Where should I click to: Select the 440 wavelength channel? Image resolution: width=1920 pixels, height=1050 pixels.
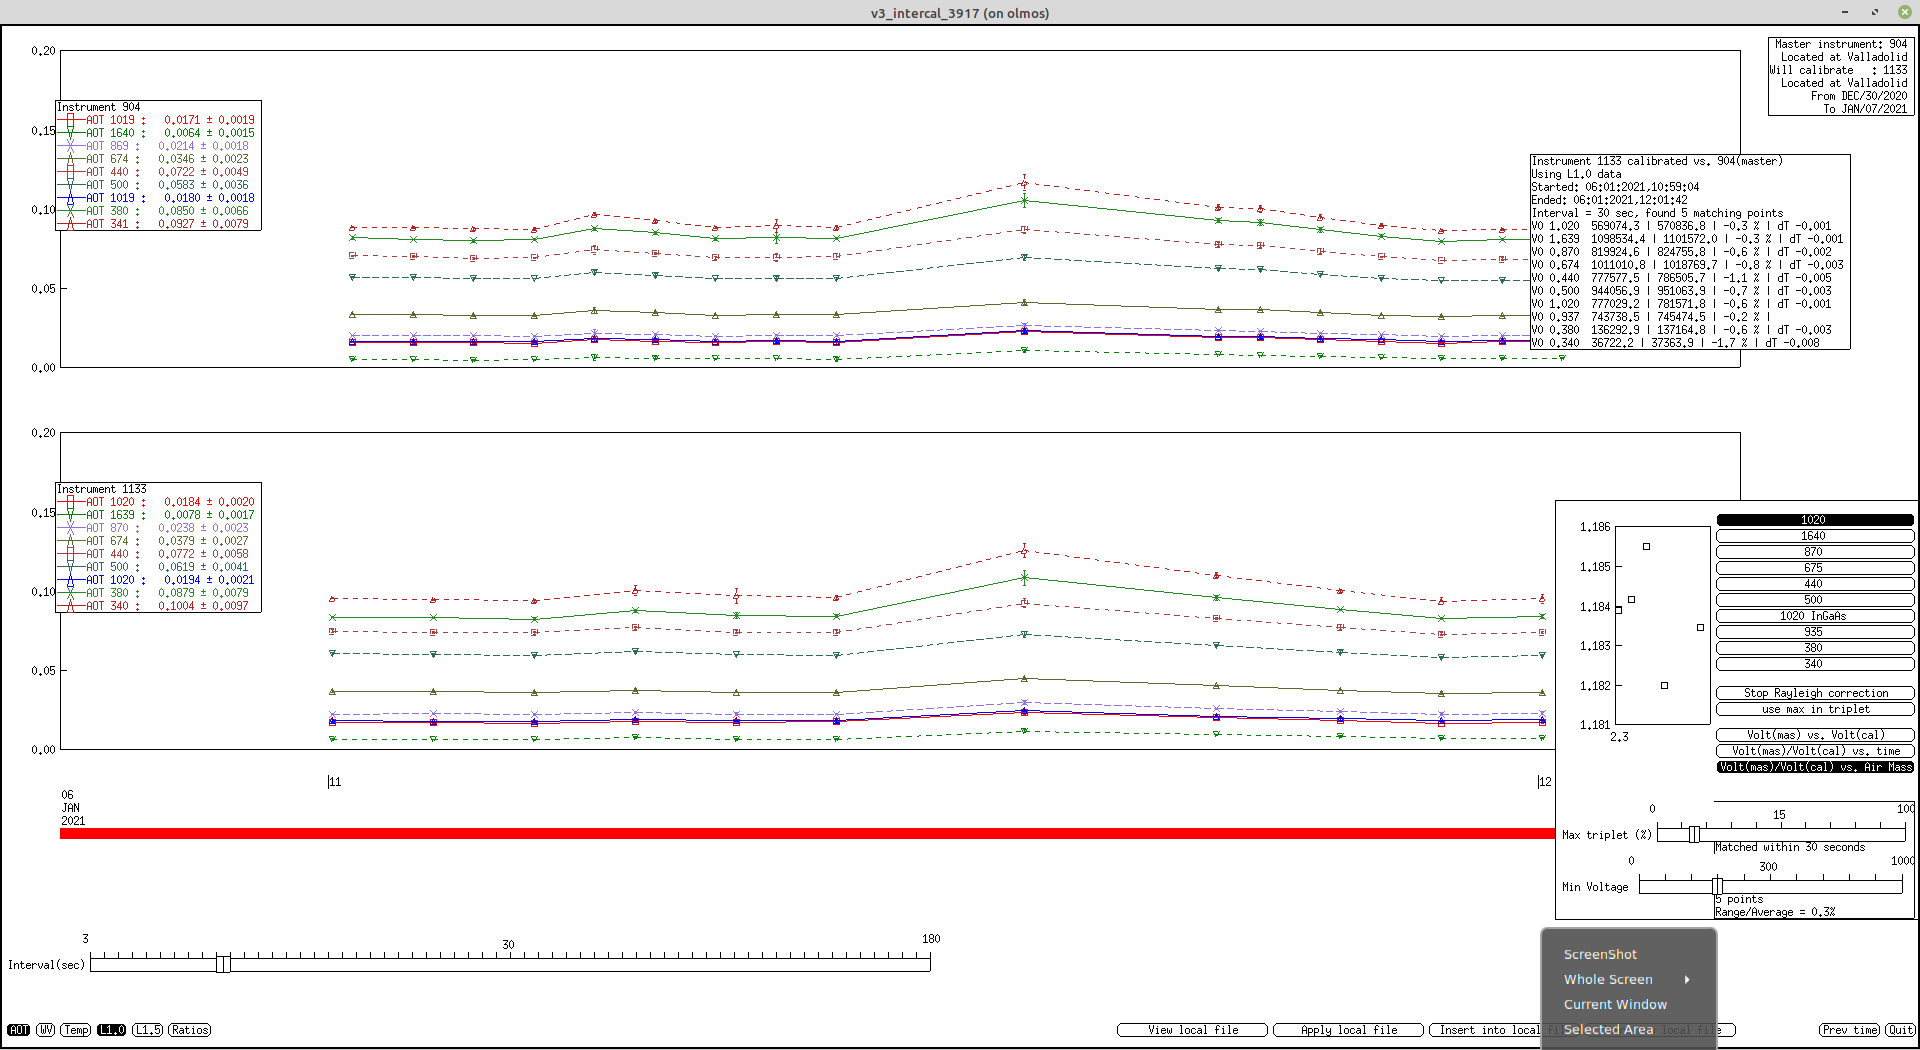tap(1815, 584)
